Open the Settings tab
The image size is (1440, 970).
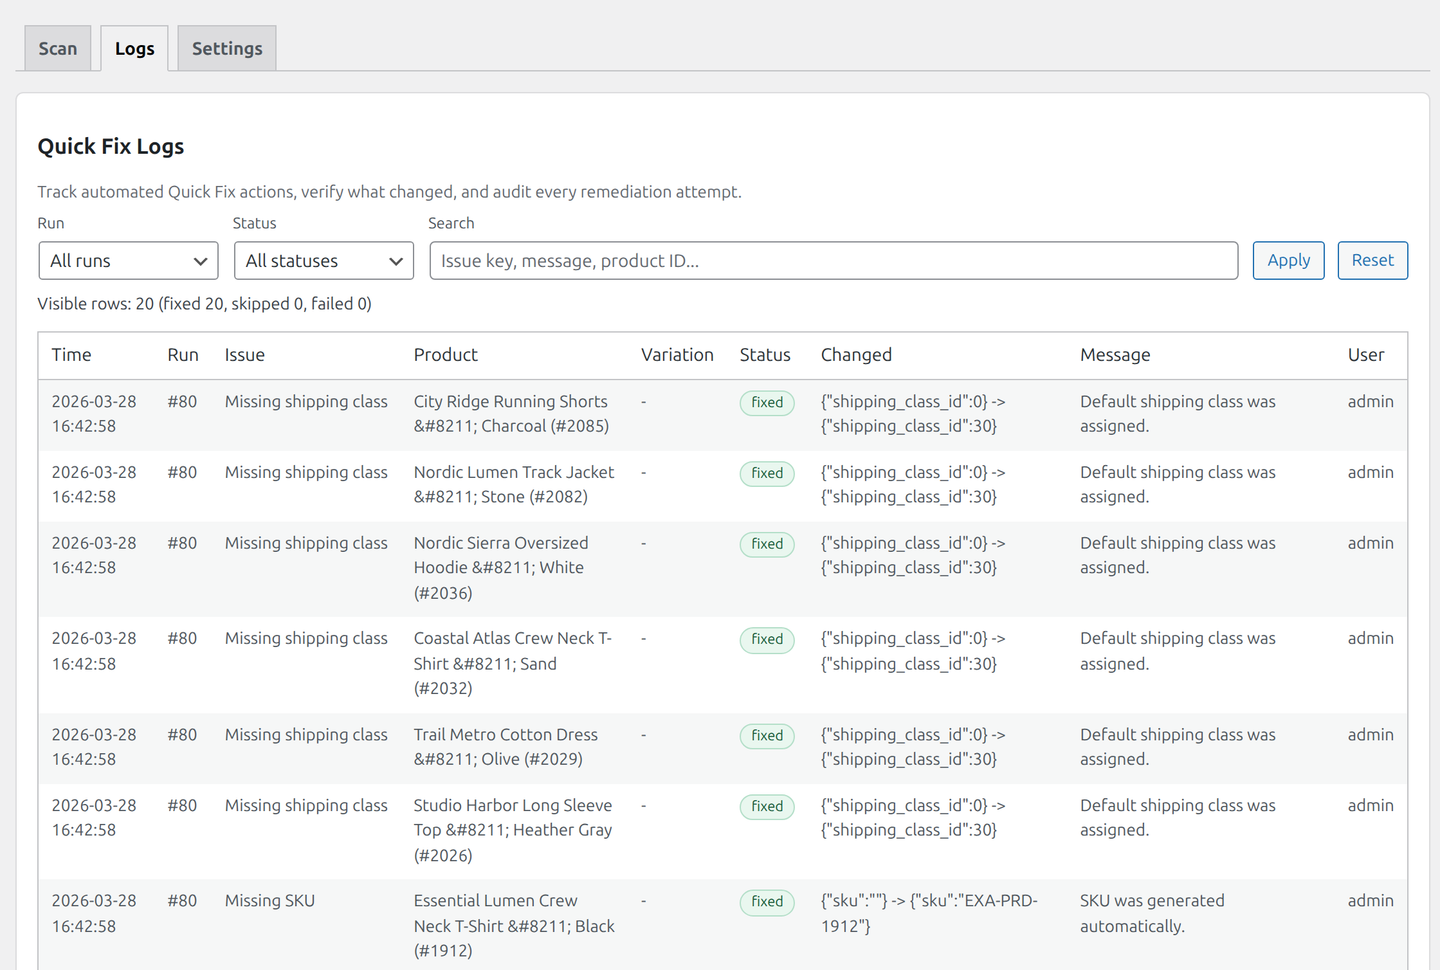click(227, 48)
